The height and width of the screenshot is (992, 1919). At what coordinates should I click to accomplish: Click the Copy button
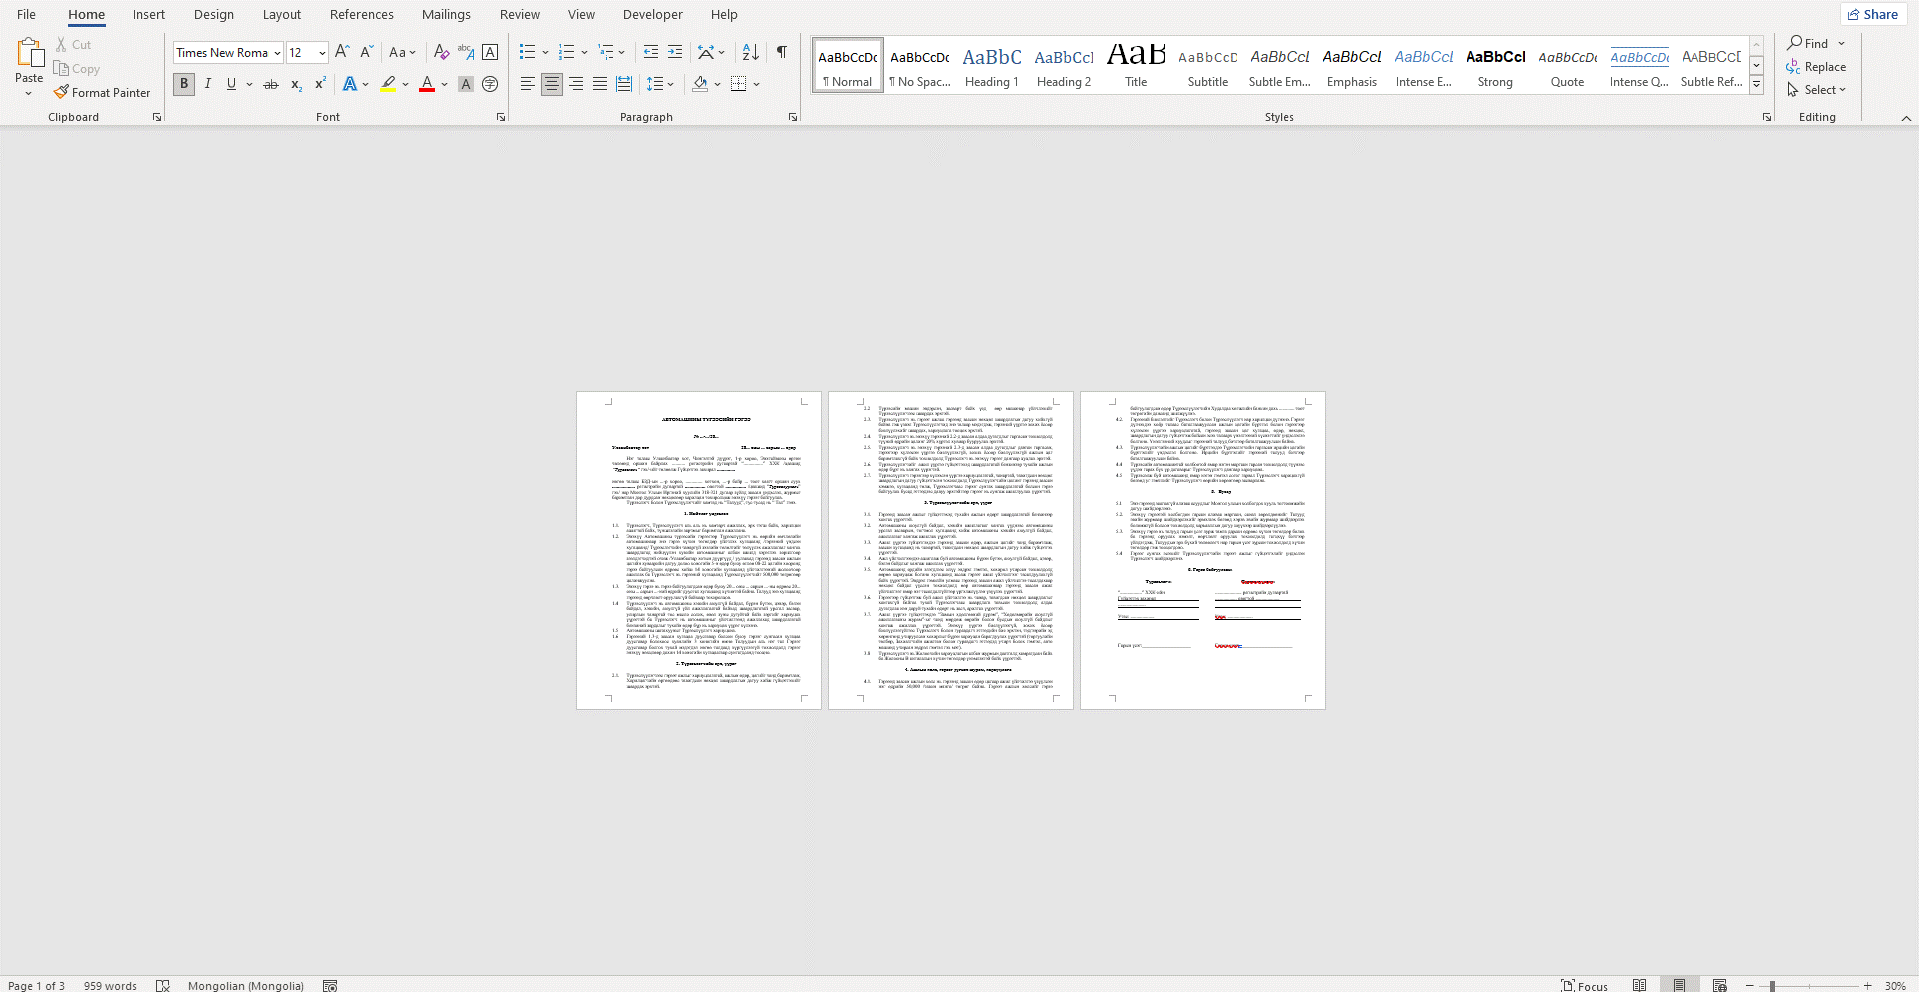tap(78, 69)
